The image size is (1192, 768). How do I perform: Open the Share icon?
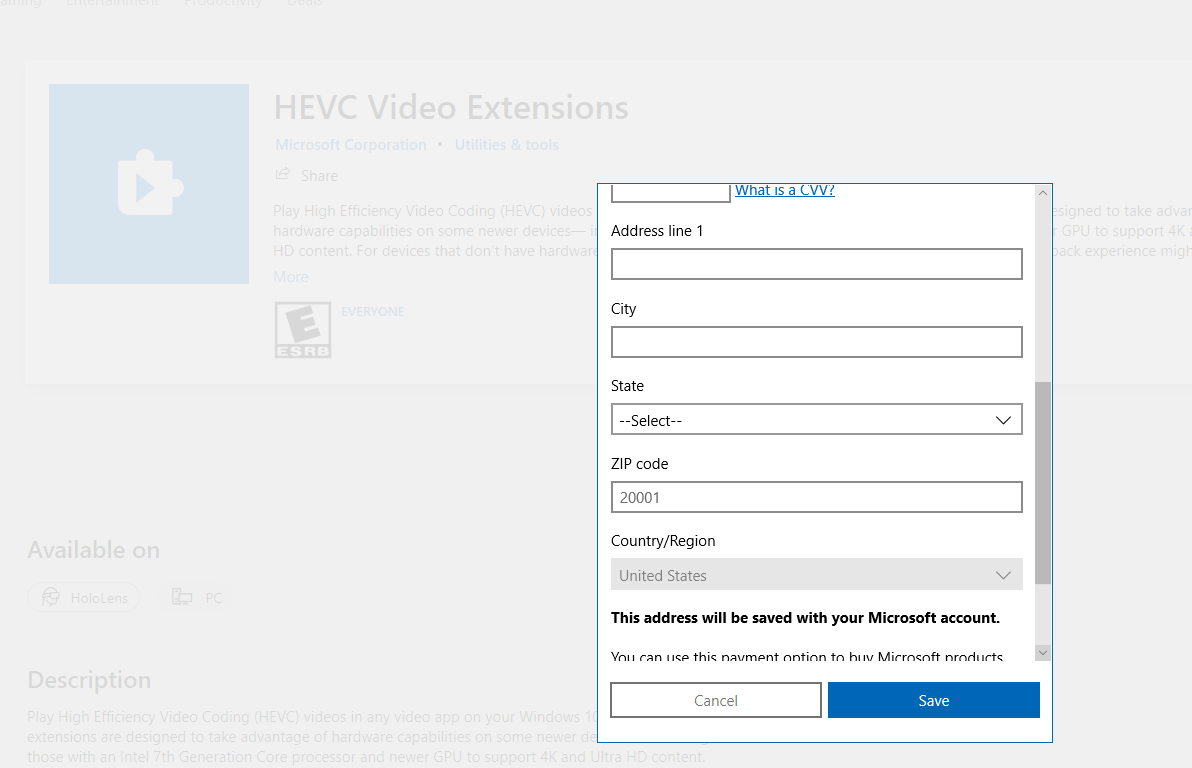click(283, 174)
